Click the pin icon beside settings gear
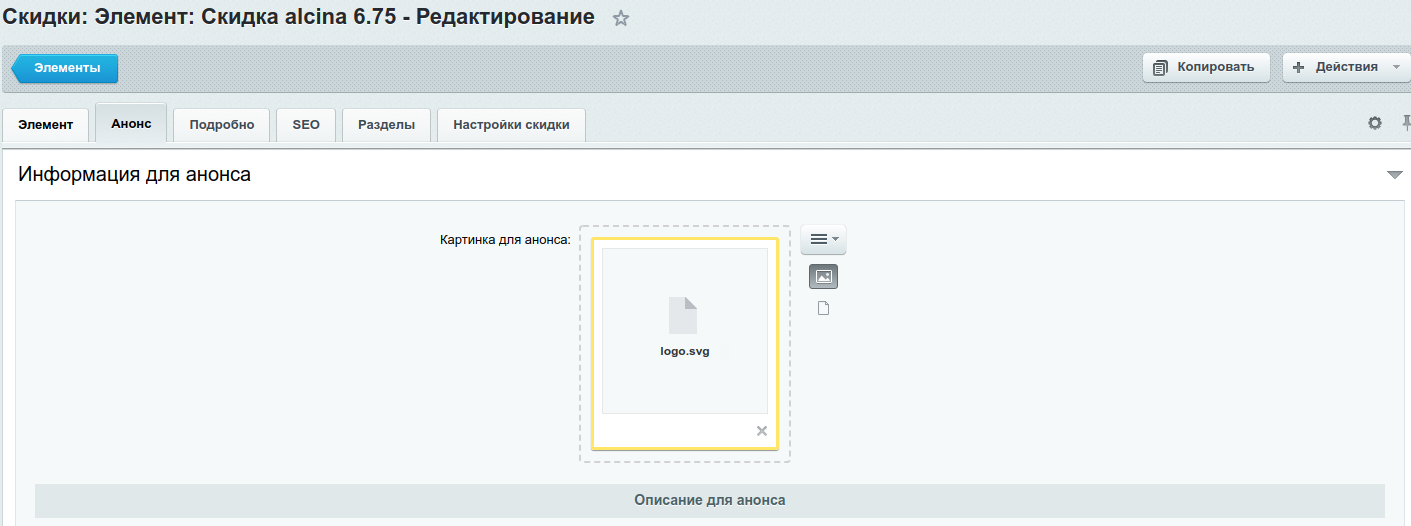 coord(1405,123)
